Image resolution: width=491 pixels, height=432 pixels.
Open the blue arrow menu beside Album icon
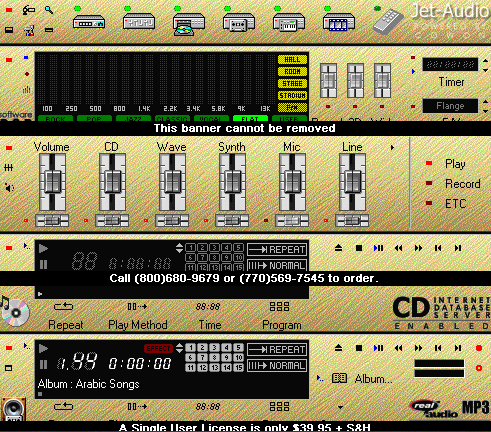tap(320, 378)
